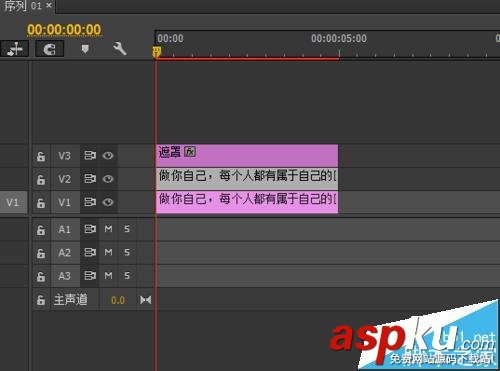Click the master volume value 0.0
Viewport: 500px width, 371px height.
[x=118, y=300]
